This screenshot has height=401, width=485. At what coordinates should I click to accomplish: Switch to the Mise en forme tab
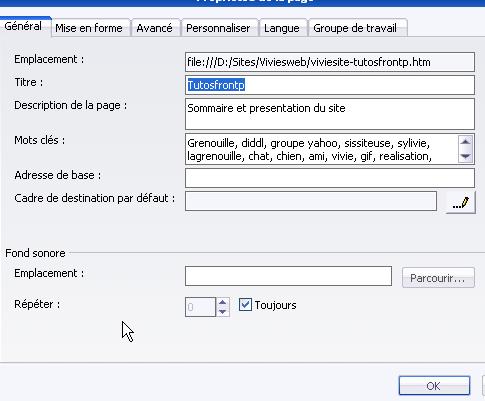click(x=89, y=28)
